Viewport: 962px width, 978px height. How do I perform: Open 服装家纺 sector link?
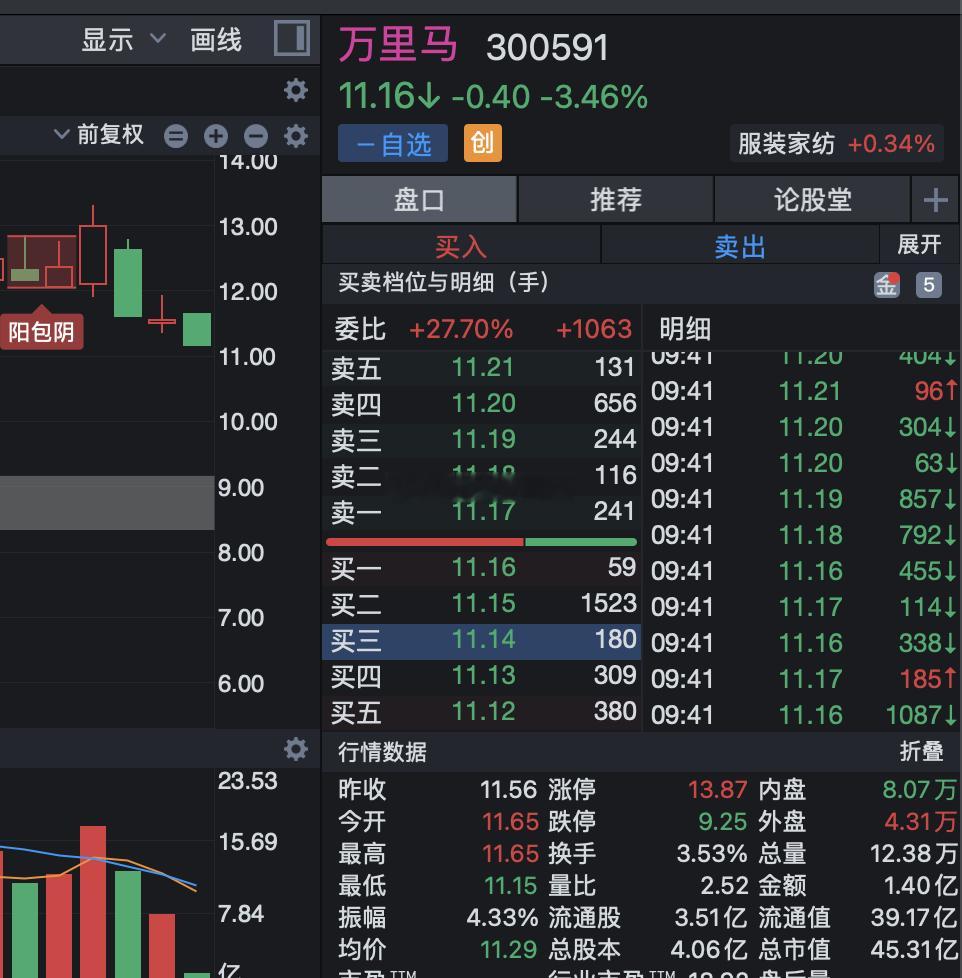pyautogui.click(x=836, y=143)
